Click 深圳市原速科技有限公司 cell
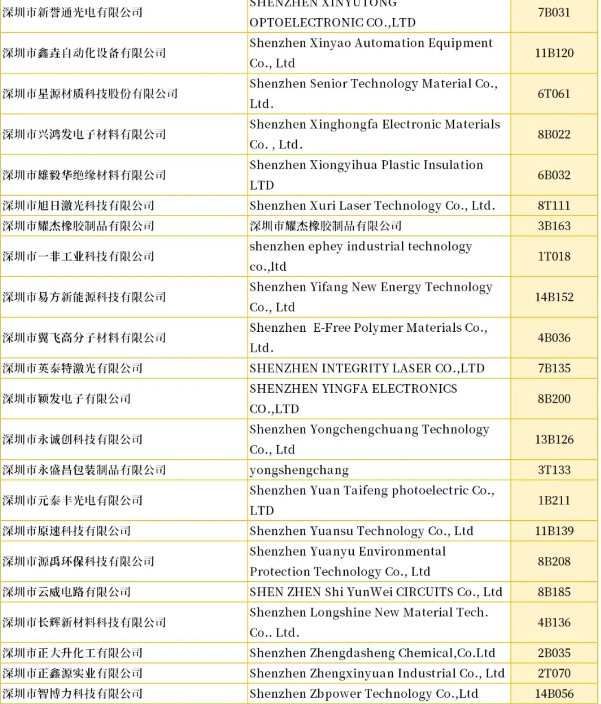 coord(66,531)
